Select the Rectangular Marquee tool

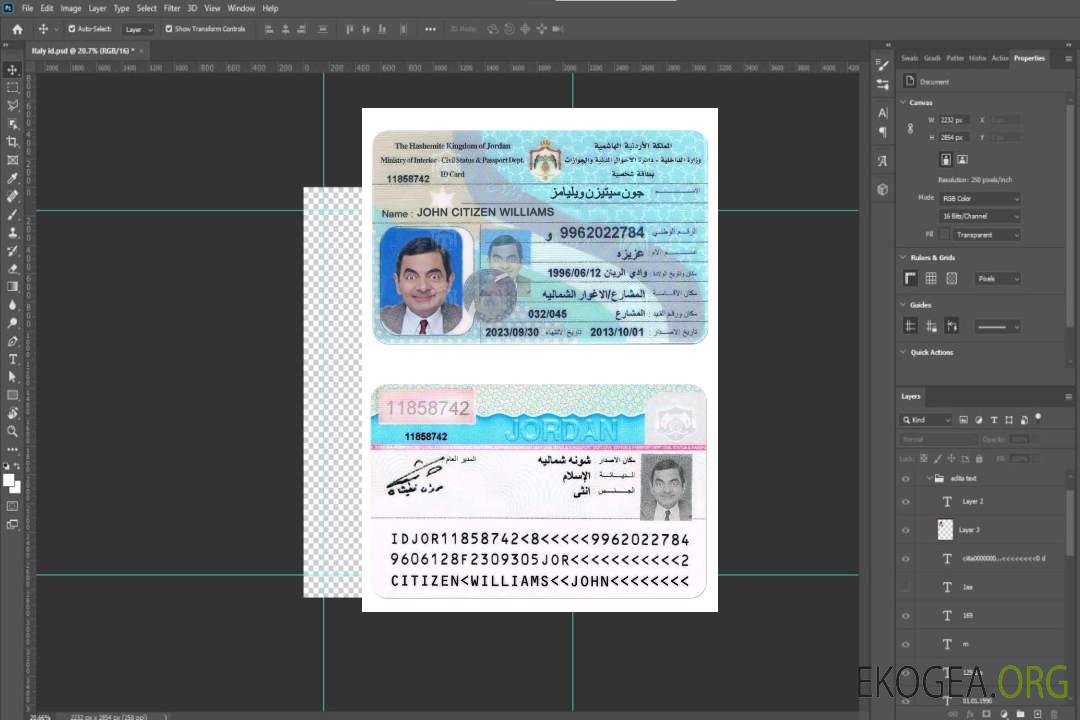pyautogui.click(x=12, y=88)
